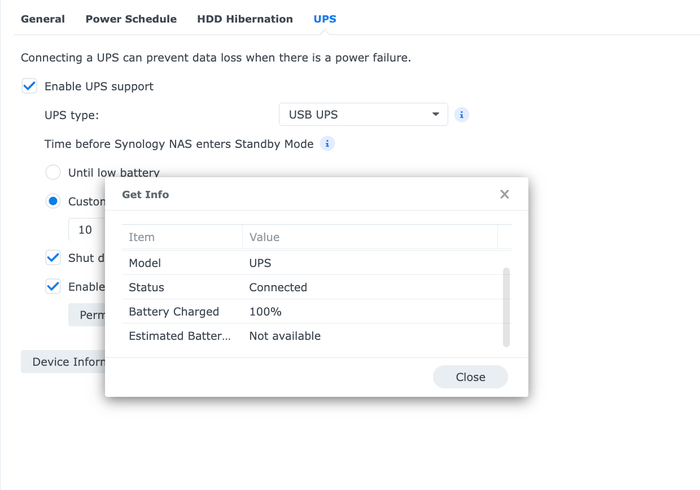Click the partially hidden 'Perm' button

[88, 315]
